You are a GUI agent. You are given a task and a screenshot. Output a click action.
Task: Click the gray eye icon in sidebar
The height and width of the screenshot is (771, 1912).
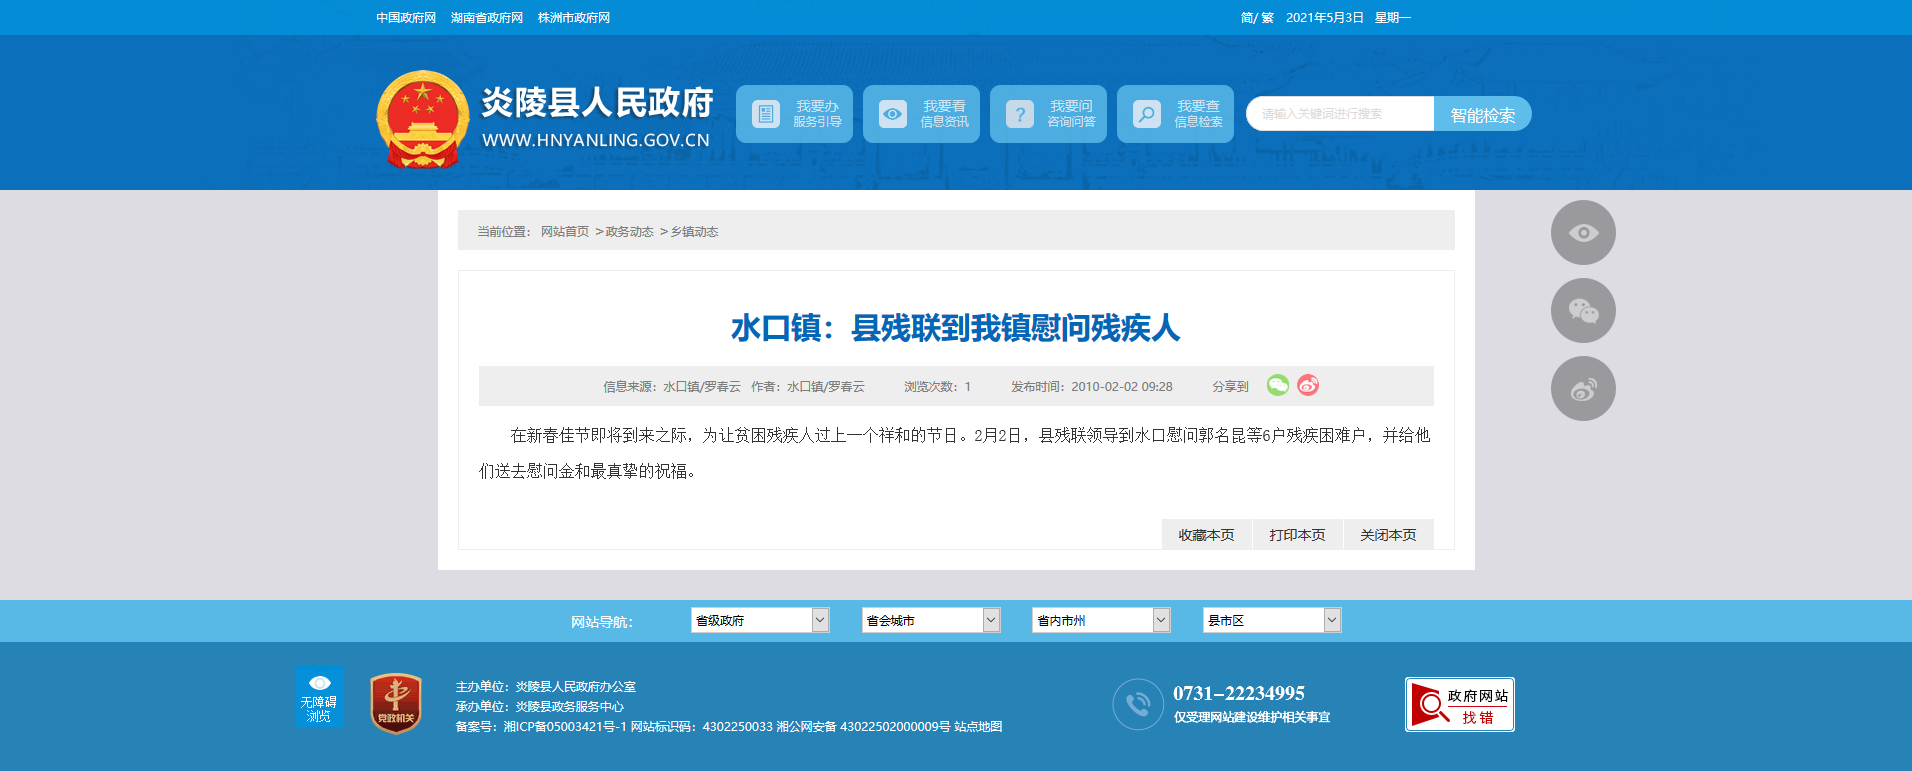(1583, 233)
